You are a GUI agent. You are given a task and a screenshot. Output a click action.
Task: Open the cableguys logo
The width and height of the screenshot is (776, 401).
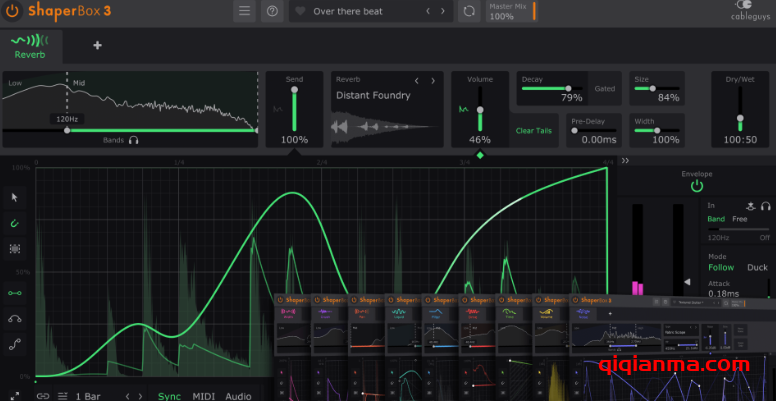tap(750, 11)
